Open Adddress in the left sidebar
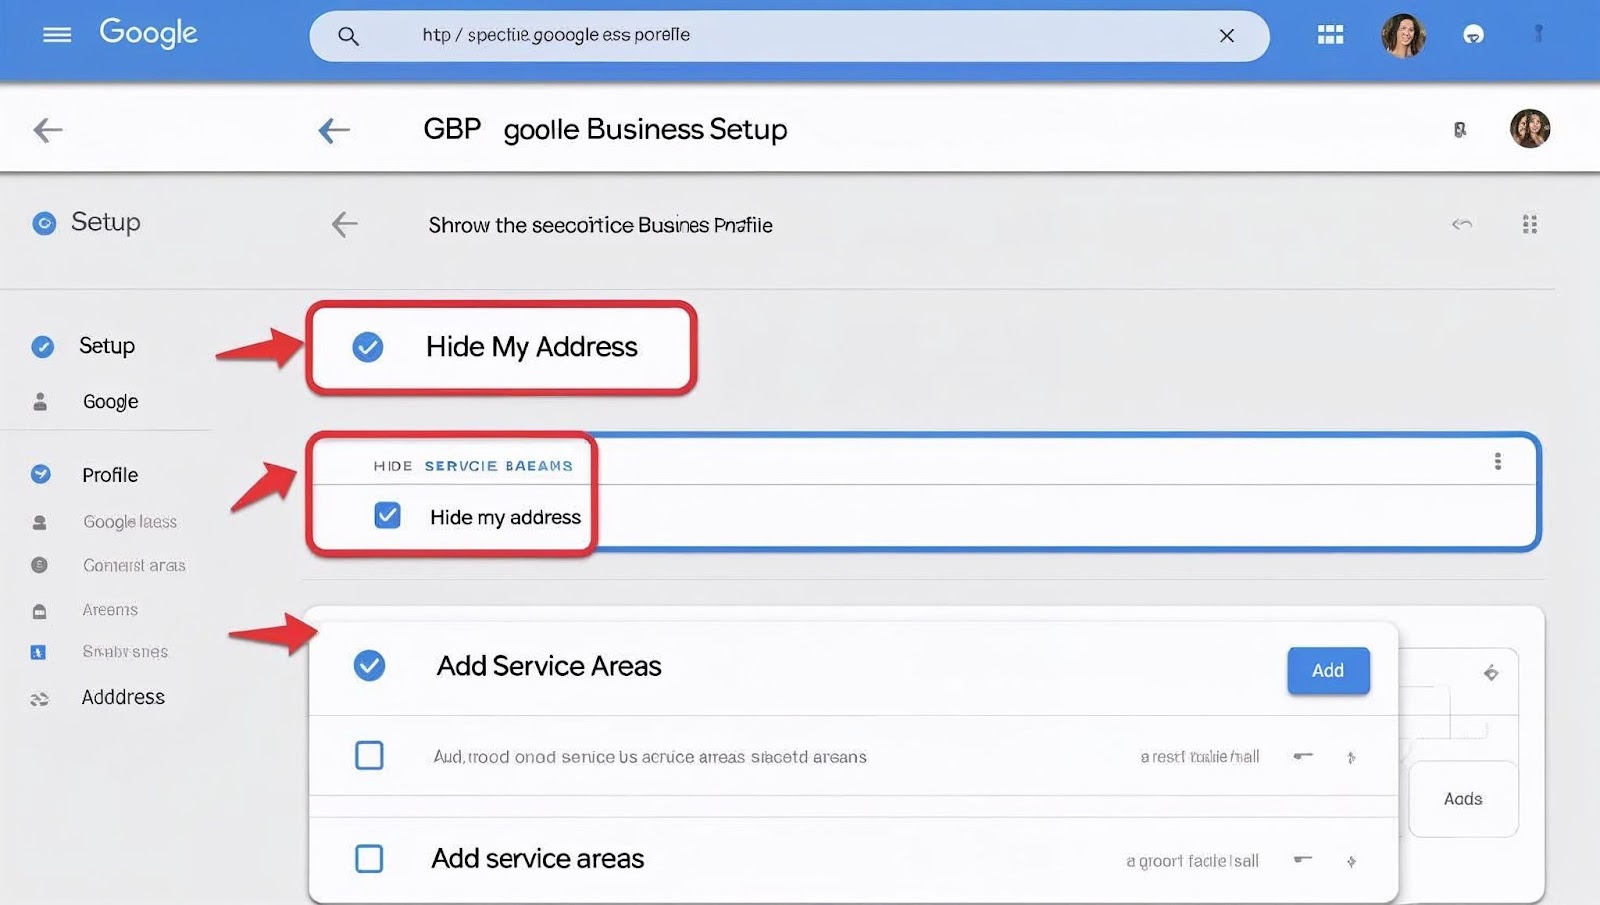1600x905 pixels. tap(123, 697)
